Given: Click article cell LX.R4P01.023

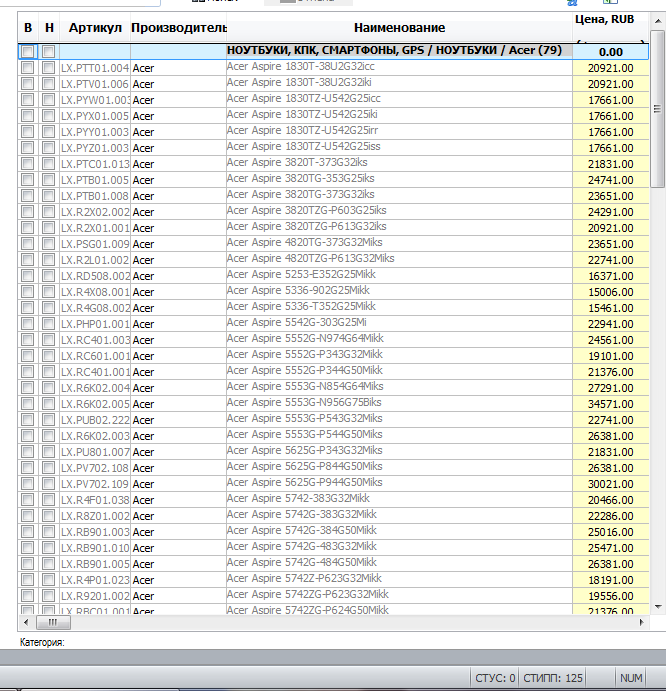Looking at the screenshot, I should tap(95, 580).
